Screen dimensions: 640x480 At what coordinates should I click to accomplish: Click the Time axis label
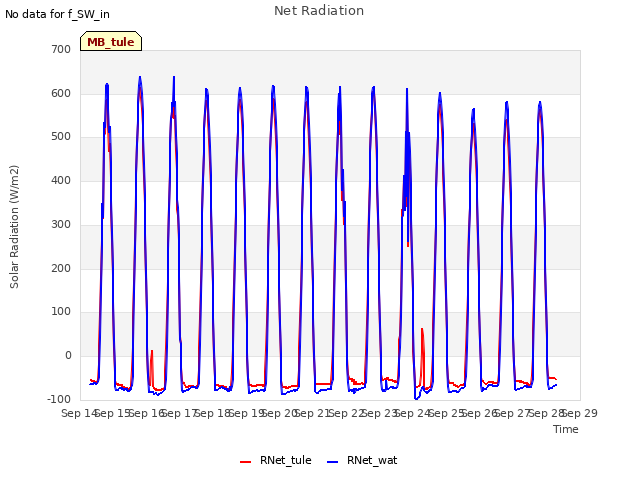[566, 429]
